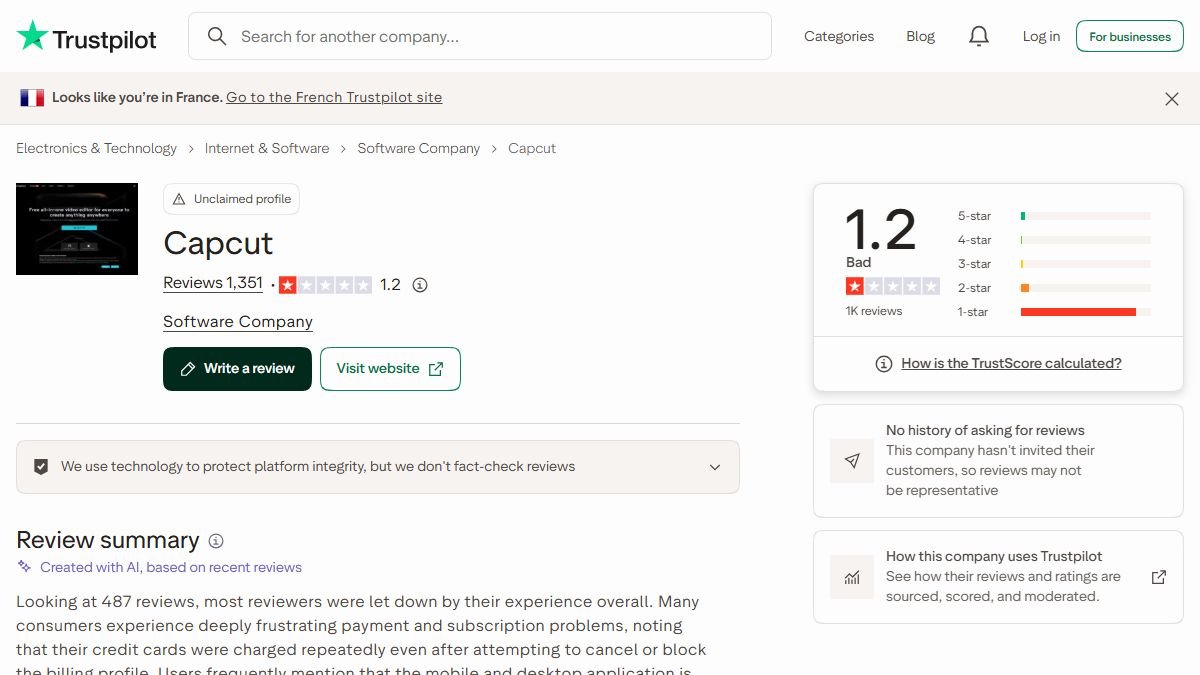The image size is (1200, 675).
Task: Open Electronics & Technology breadcrumb
Action: point(96,148)
